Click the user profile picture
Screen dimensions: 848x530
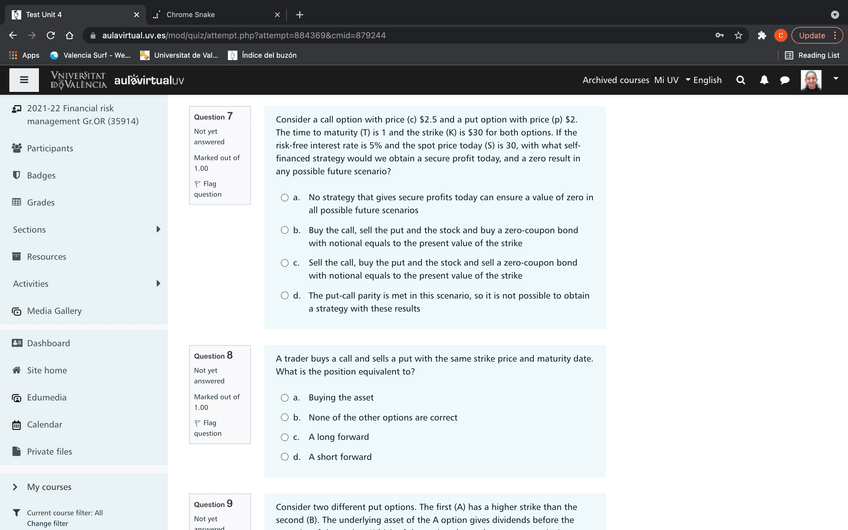point(811,80)
